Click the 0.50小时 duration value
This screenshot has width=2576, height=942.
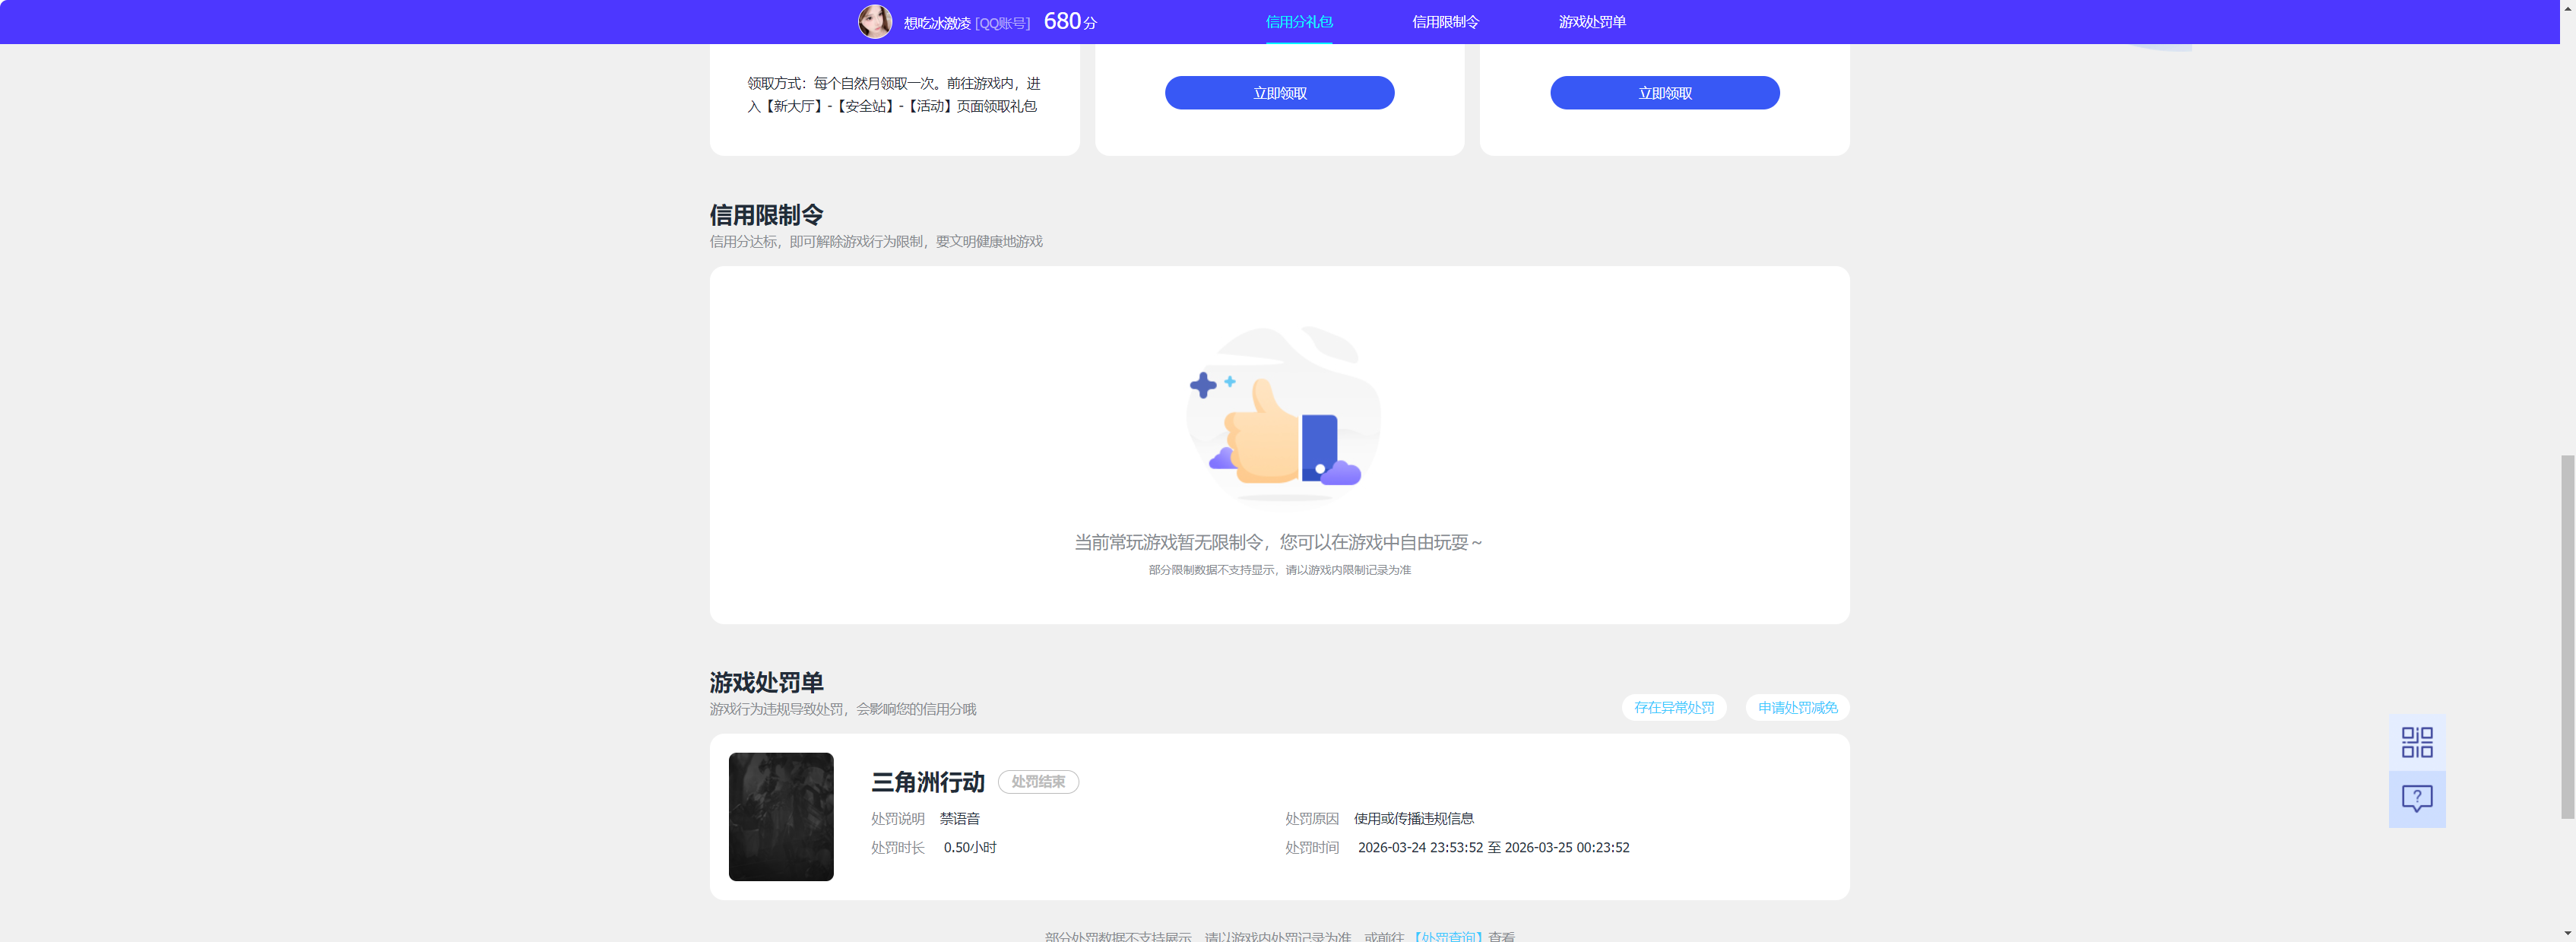(969, 847)
